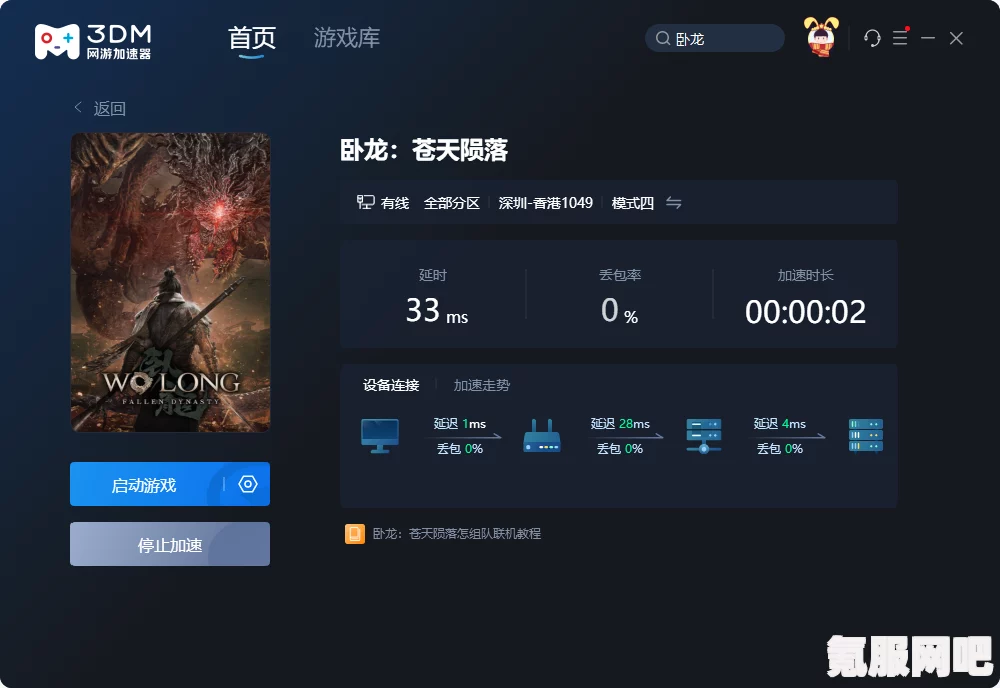Click the search box containing 卧龙

point(715,38)
